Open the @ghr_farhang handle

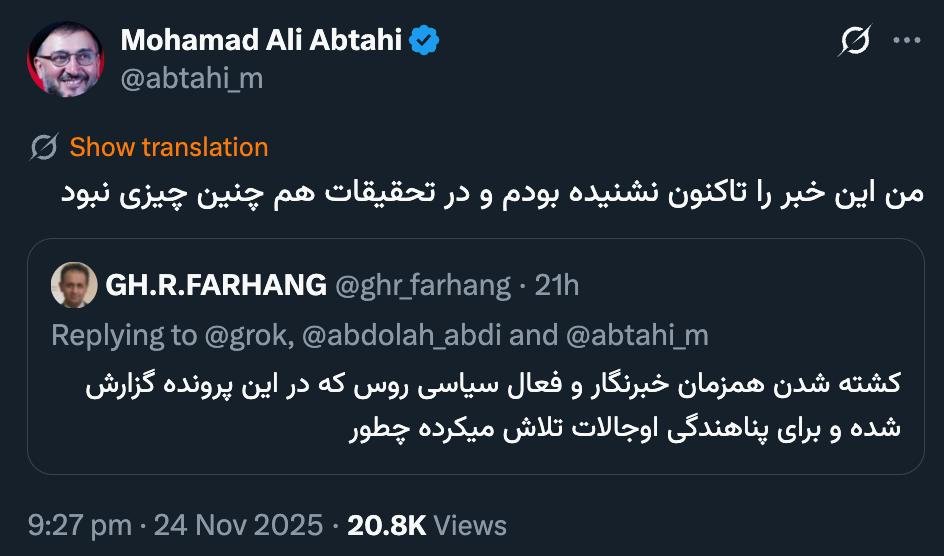pyautogui.click(x=423, y=285)
